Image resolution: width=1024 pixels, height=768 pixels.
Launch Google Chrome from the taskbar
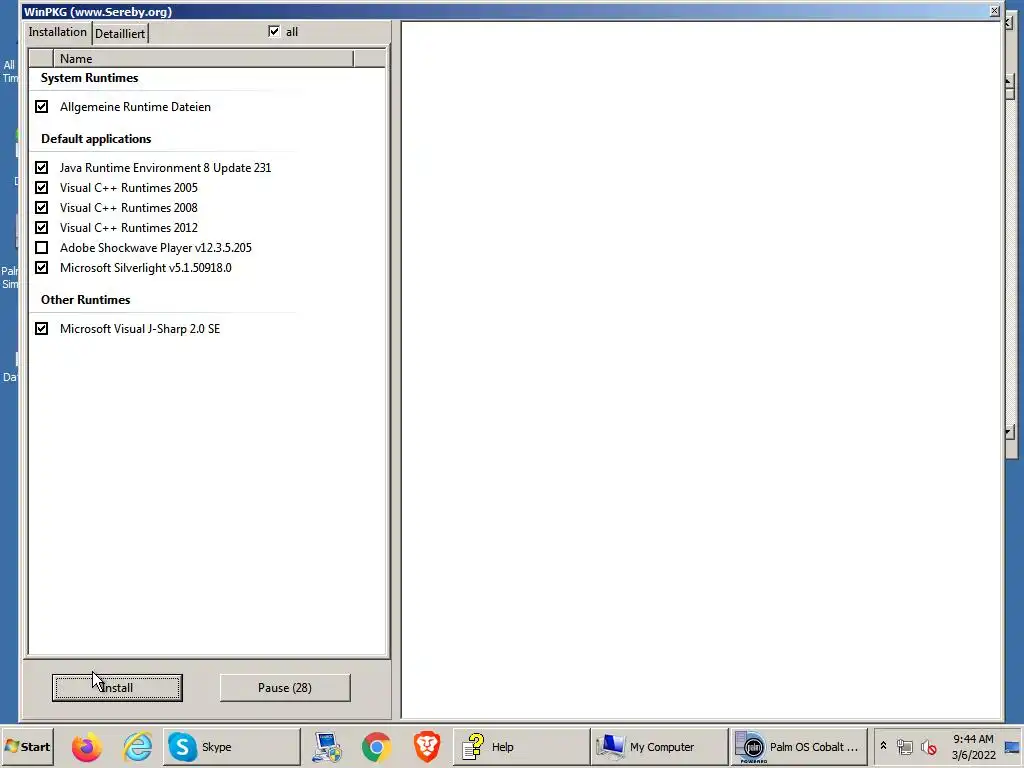(x=377, y=747)
